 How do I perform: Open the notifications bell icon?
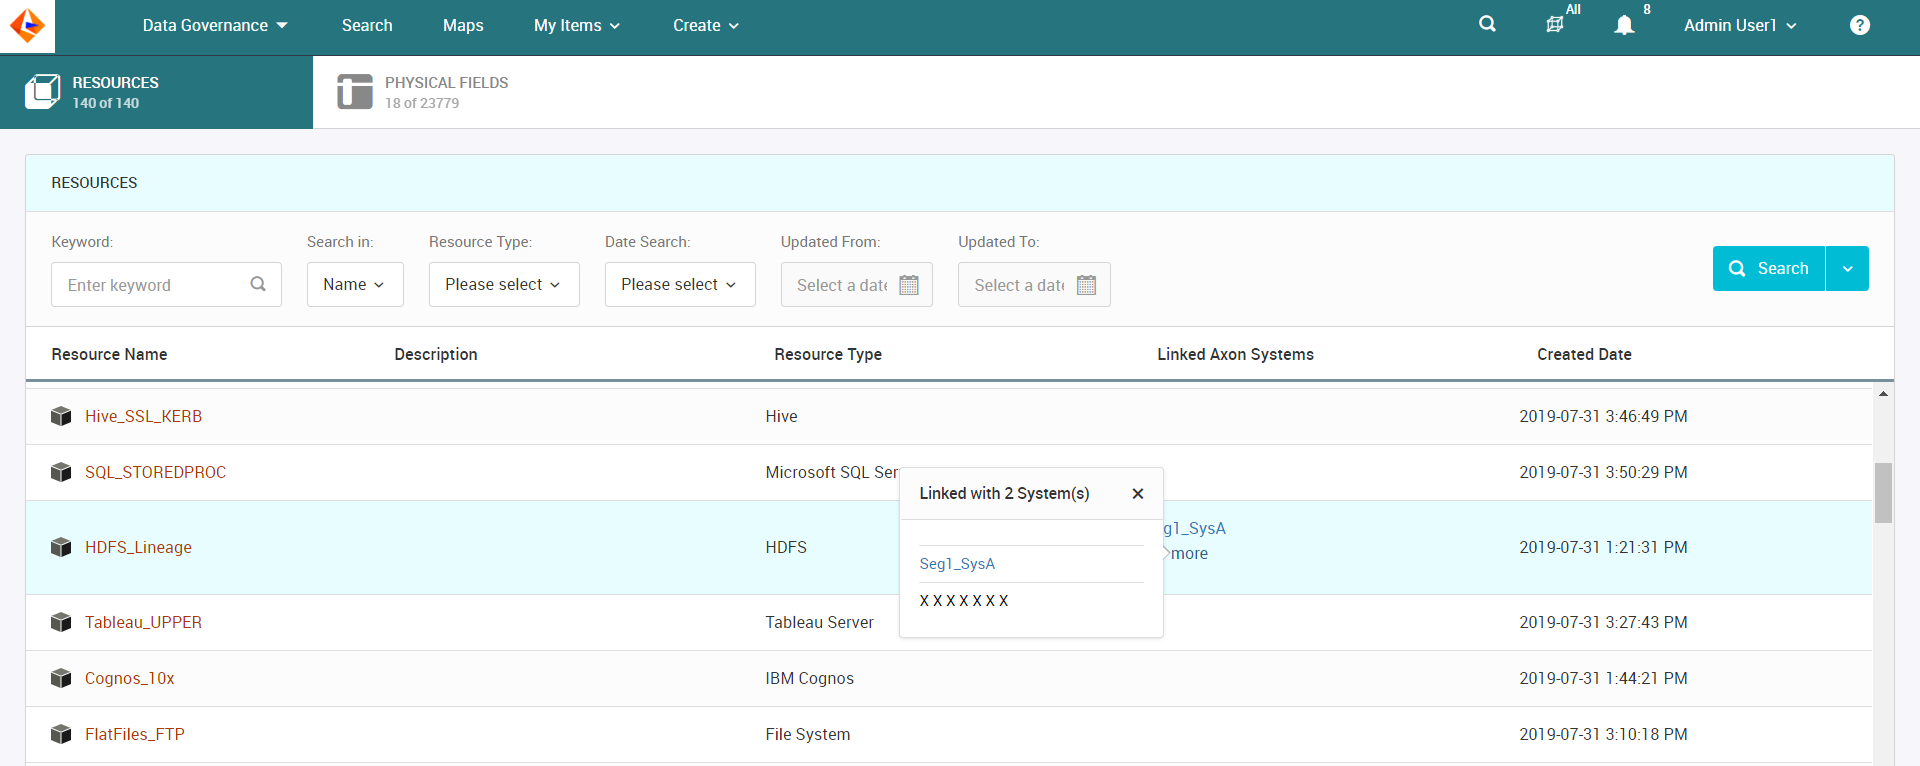pyautogui.click(x=1624, y=25)
